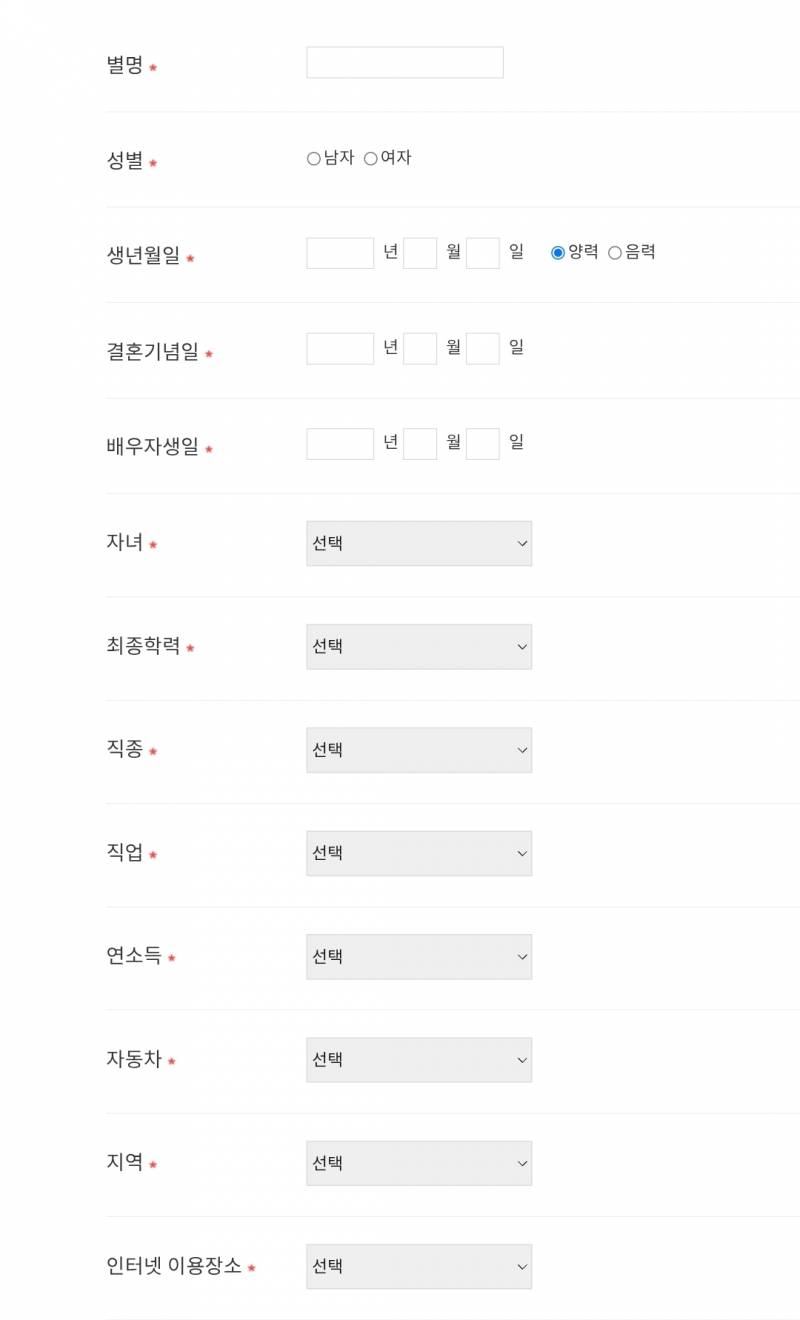Open the 인터넷 이용장소 dropdown
This screenshot has height=1320, width=800.
tap(418, 1266)
